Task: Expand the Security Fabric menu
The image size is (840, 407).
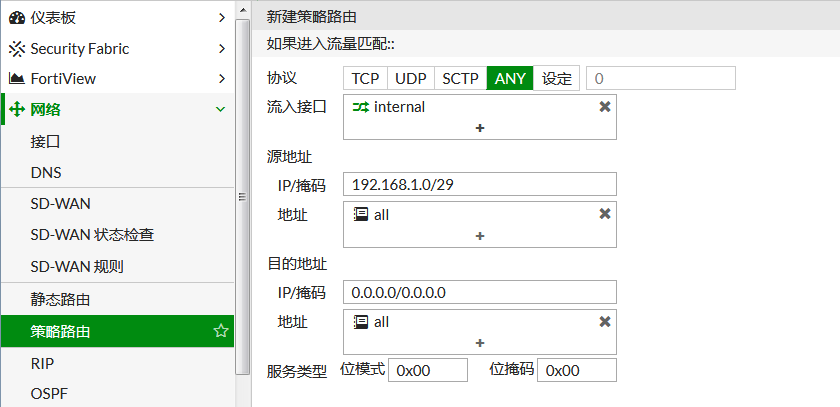Action: click(x=221, y=49)
